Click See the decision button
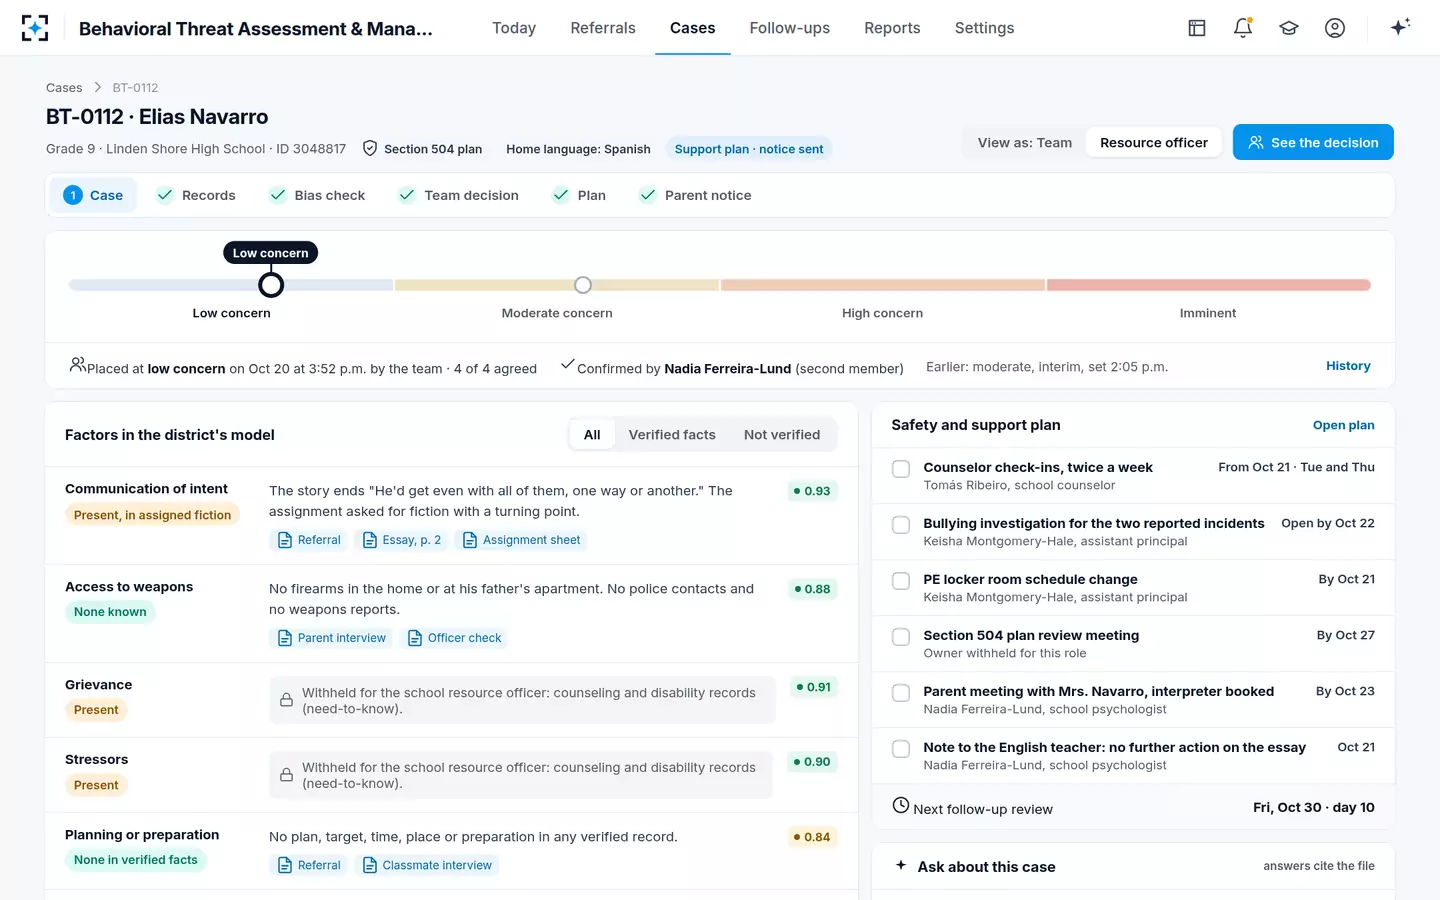This screenshot has height=900, width=1440. (x=1313, y=142)
